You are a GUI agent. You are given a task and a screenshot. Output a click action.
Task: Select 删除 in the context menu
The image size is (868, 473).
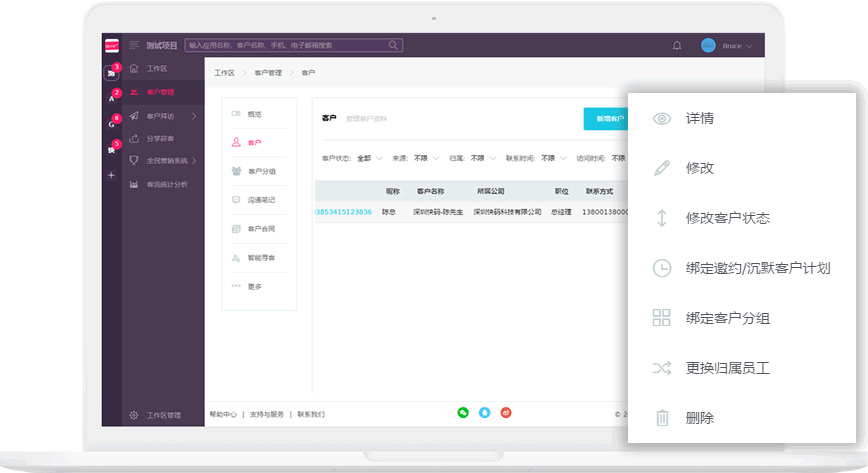coord(699,418)
